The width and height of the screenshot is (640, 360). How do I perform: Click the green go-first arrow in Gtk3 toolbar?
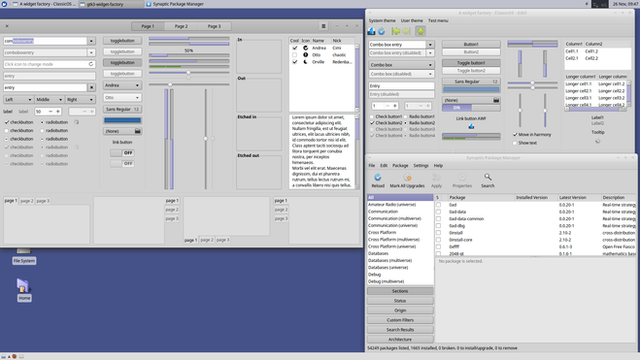396,31
